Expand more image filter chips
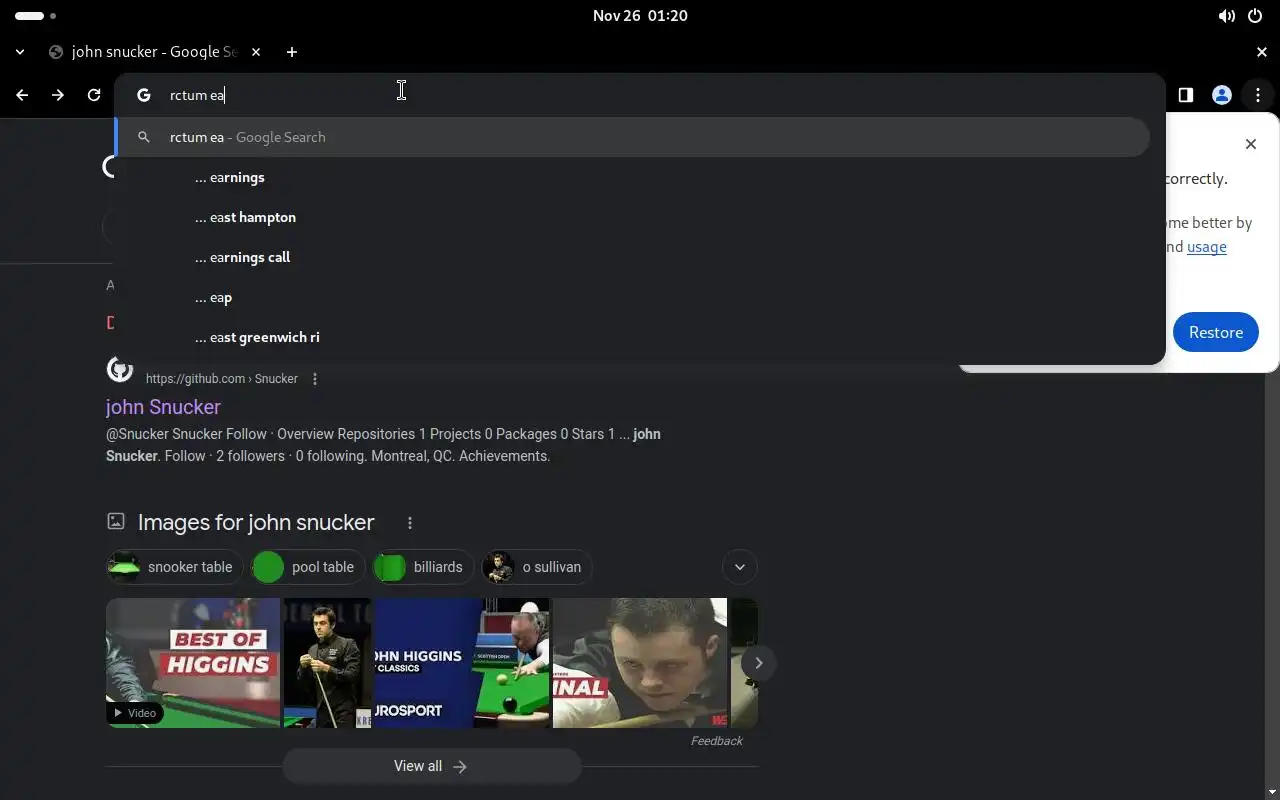The width and height of the screenshot is (1280, 800). (740, 567)
